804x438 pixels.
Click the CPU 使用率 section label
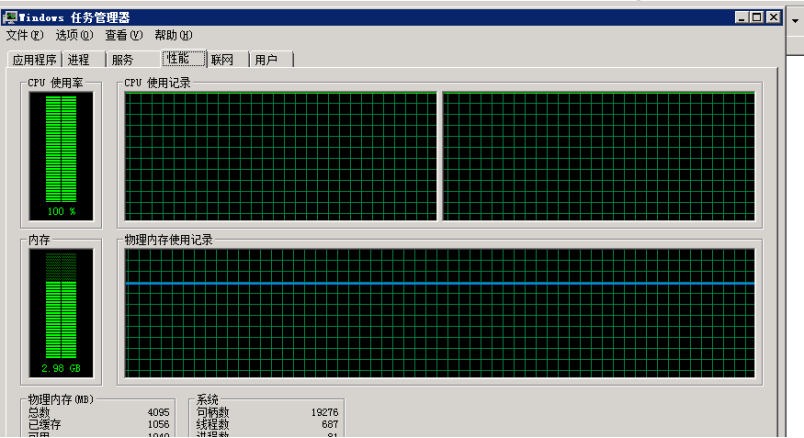[x=55, y=83]
